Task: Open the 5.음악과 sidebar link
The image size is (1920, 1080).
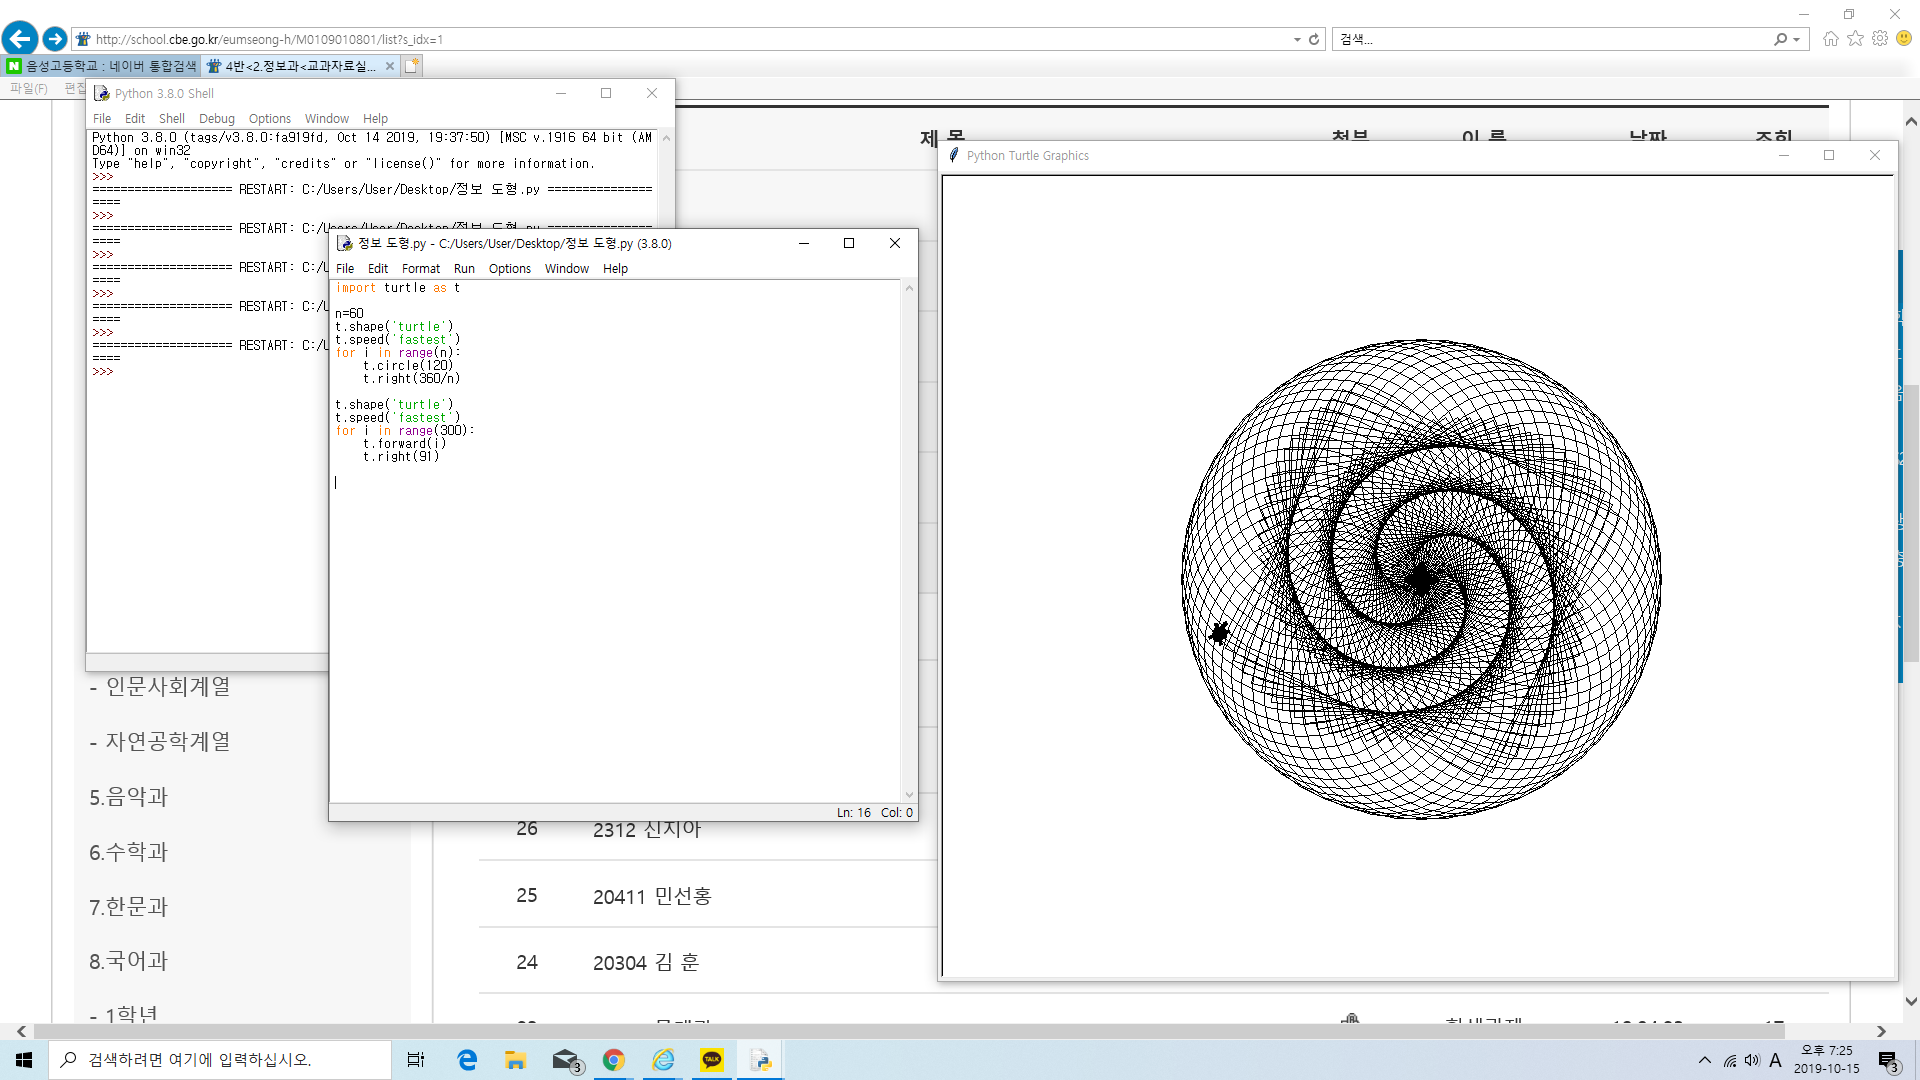Action: (x=129, y=797)
